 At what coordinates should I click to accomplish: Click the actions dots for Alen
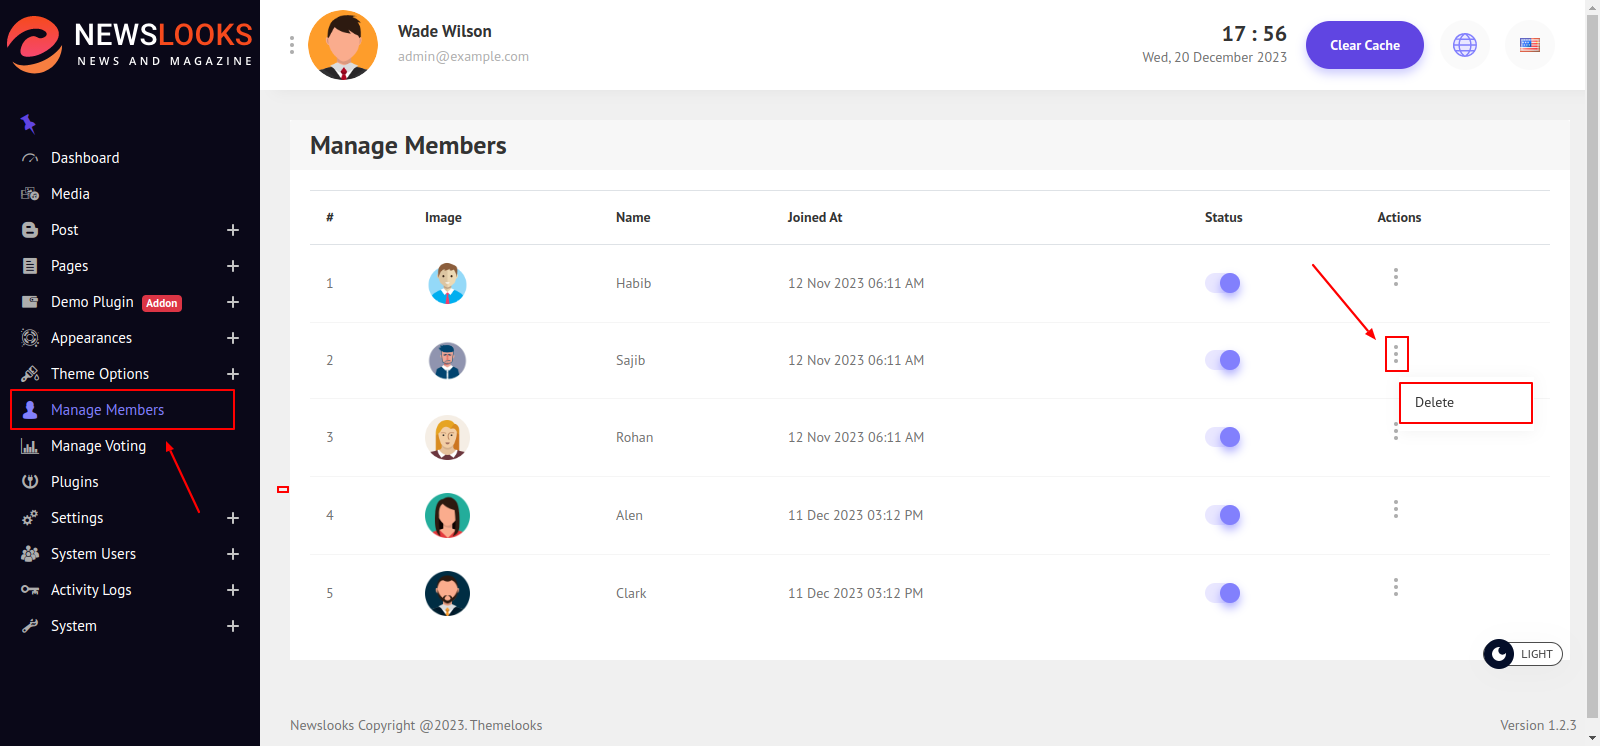tap(1396, 509)
